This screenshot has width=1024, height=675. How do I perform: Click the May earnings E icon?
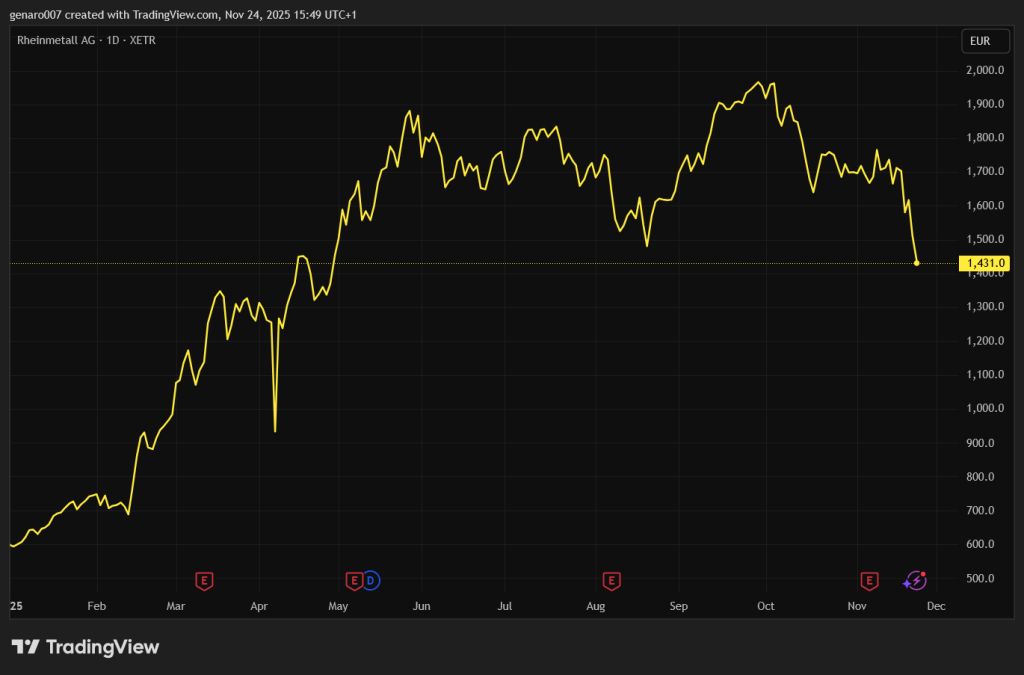point(353,580)
